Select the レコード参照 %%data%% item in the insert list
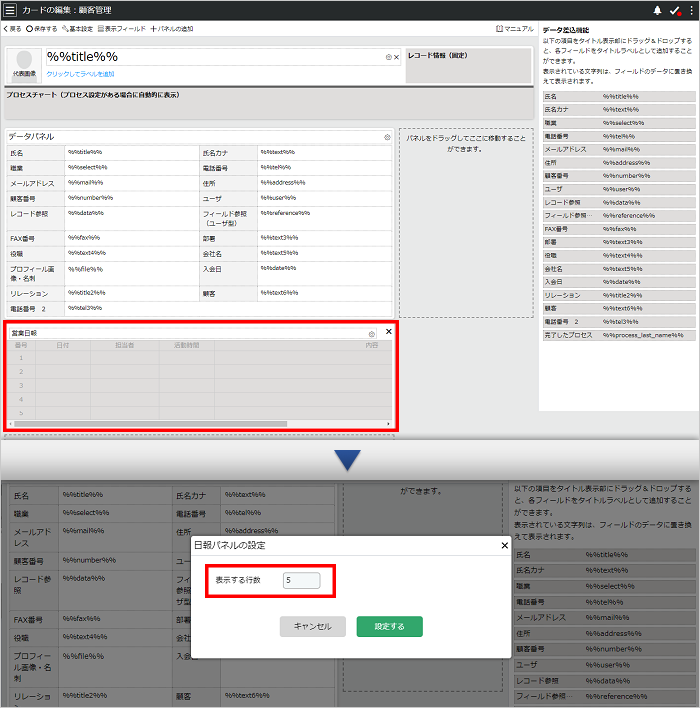The width and height of the screenshot is (700, 708). coord(619,203)
